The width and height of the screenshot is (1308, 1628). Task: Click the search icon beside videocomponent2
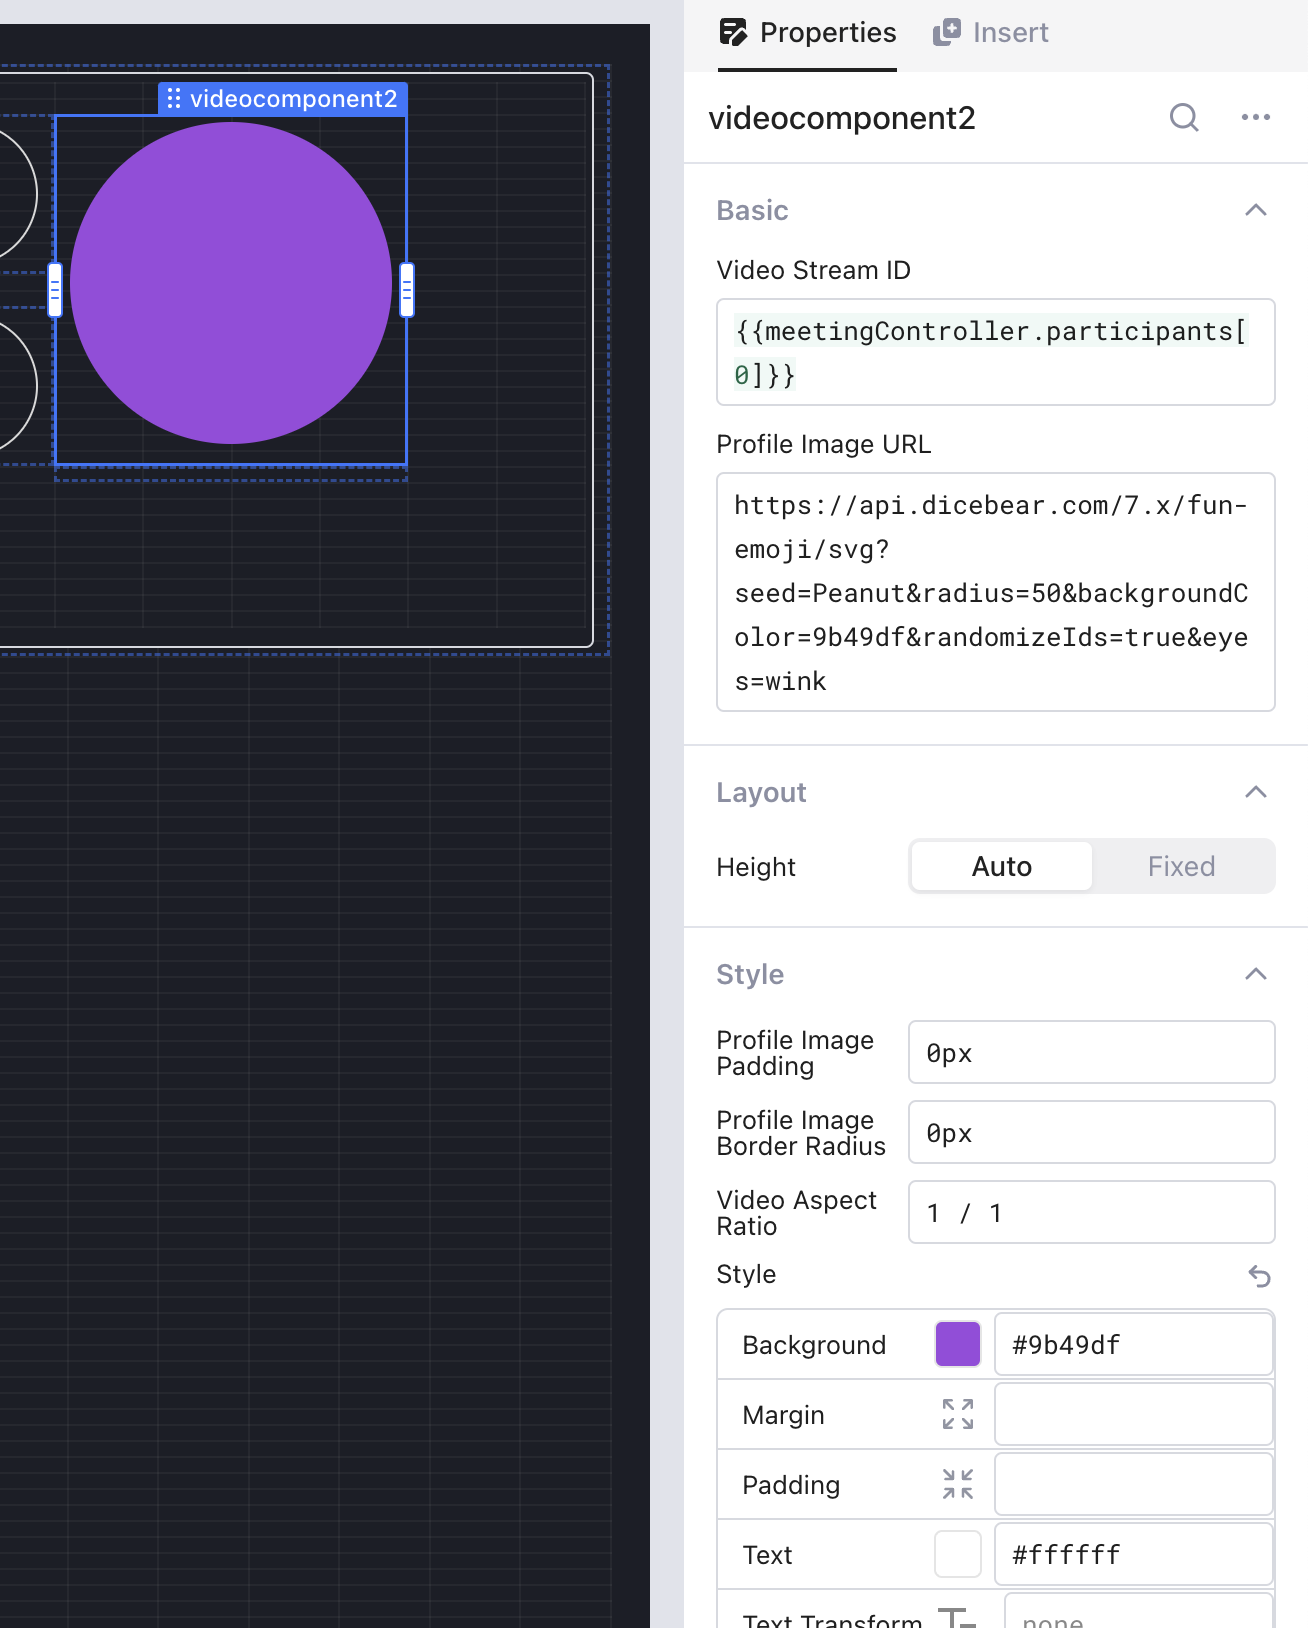coord(1184,118)
